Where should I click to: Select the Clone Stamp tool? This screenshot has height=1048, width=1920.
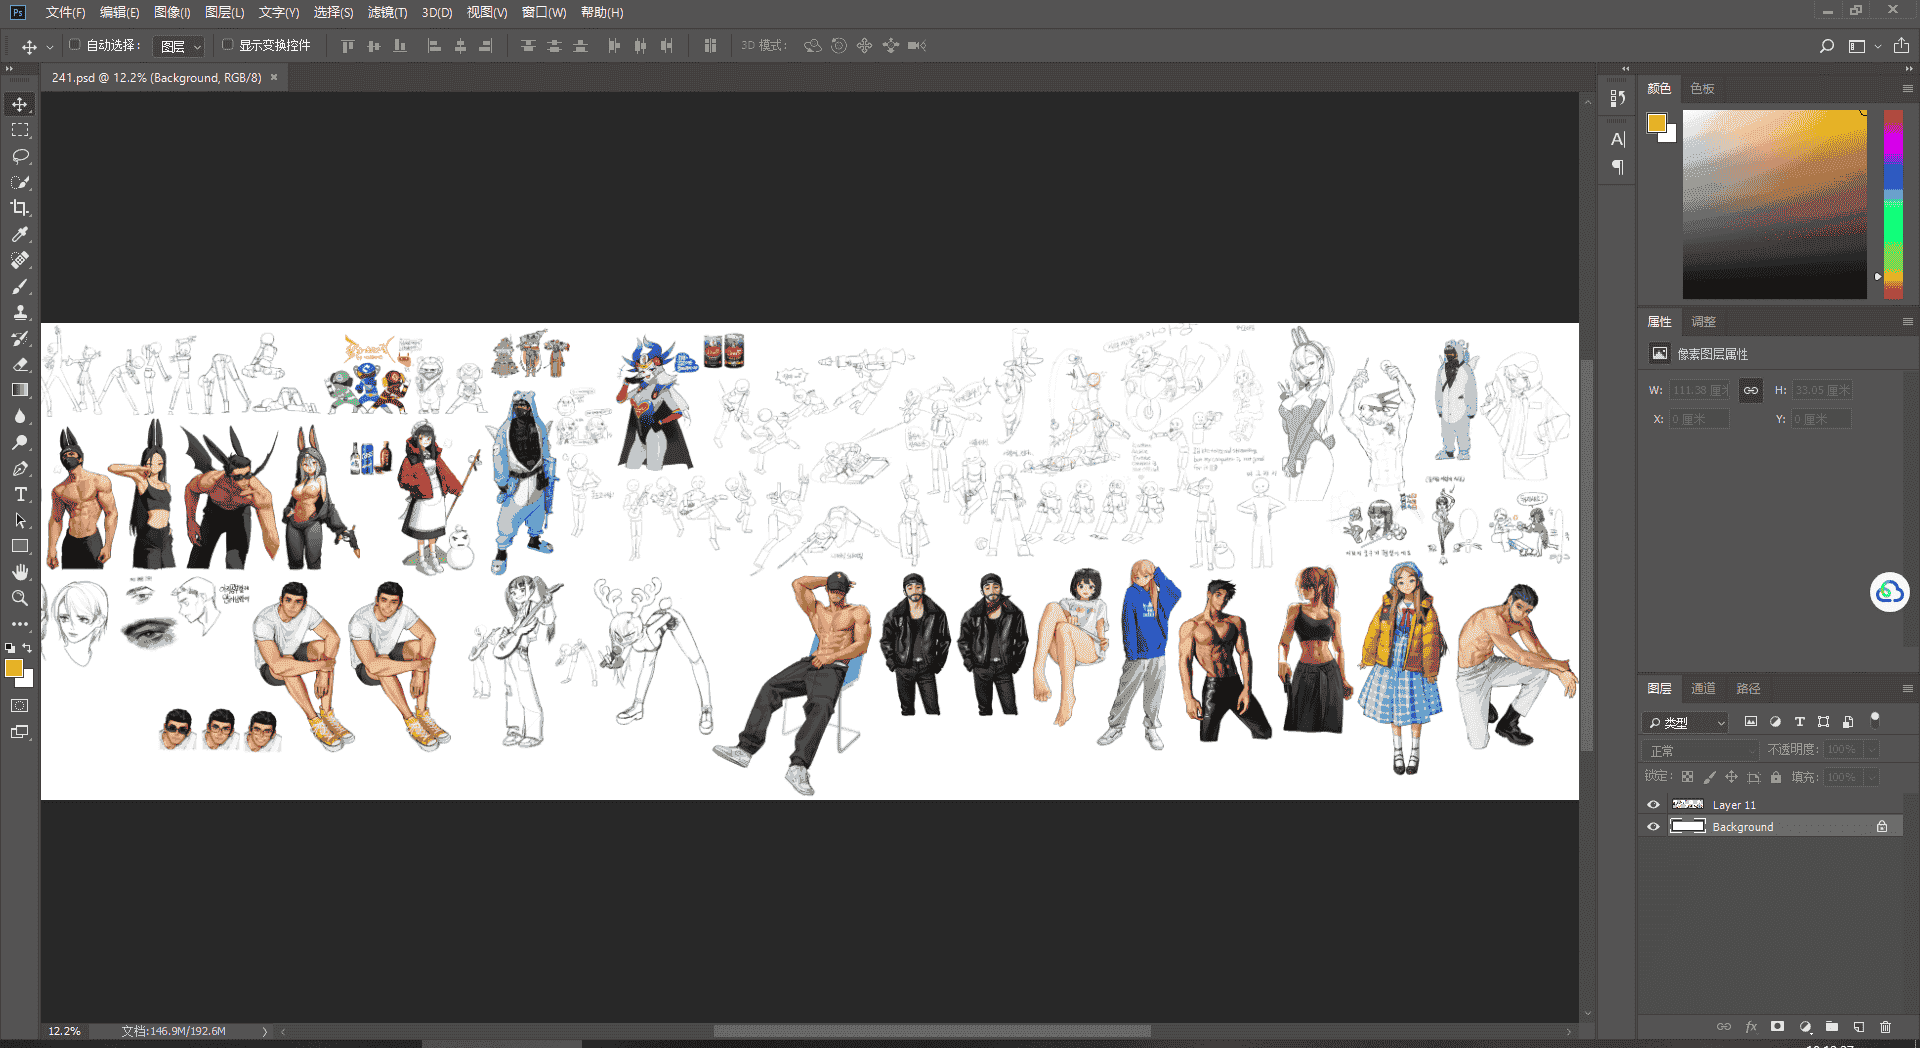point(20,312)
